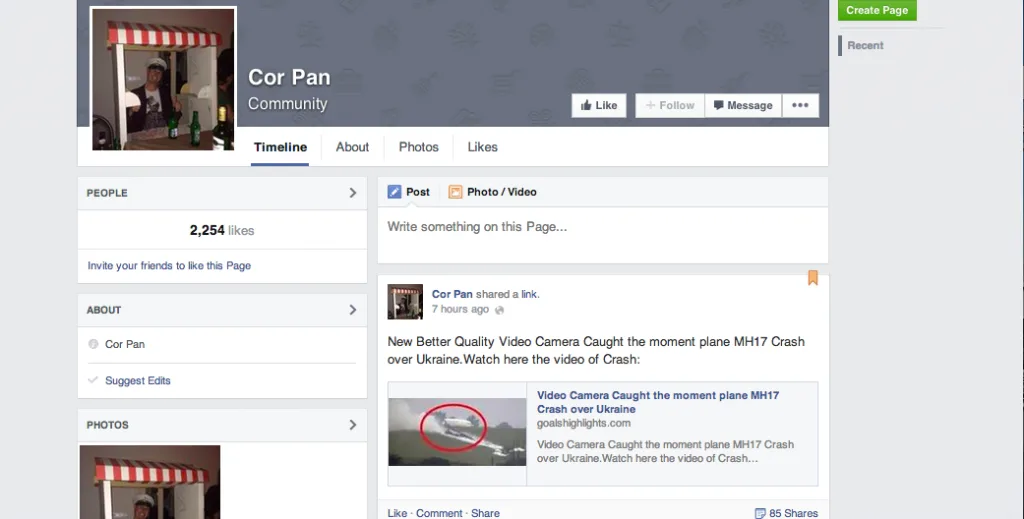Like the Cor Pan page
Screen dimensions: 1024x519
[598, 105]
